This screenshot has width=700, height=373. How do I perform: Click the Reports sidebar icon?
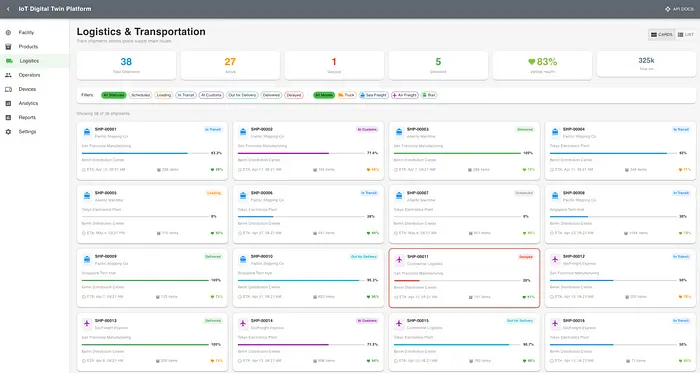coord(8,117)
